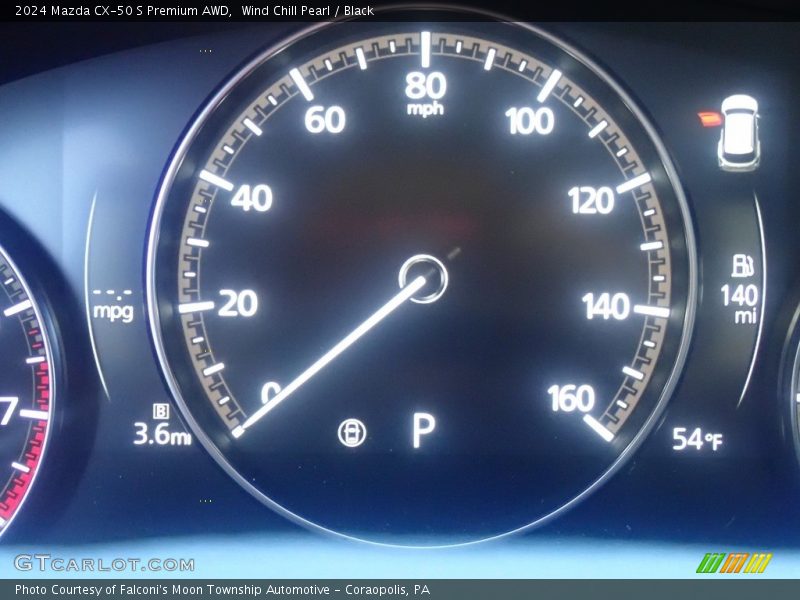Click the 54°F outside temperature reading
This screenshot has width=800, height=600.
(697, 439)
